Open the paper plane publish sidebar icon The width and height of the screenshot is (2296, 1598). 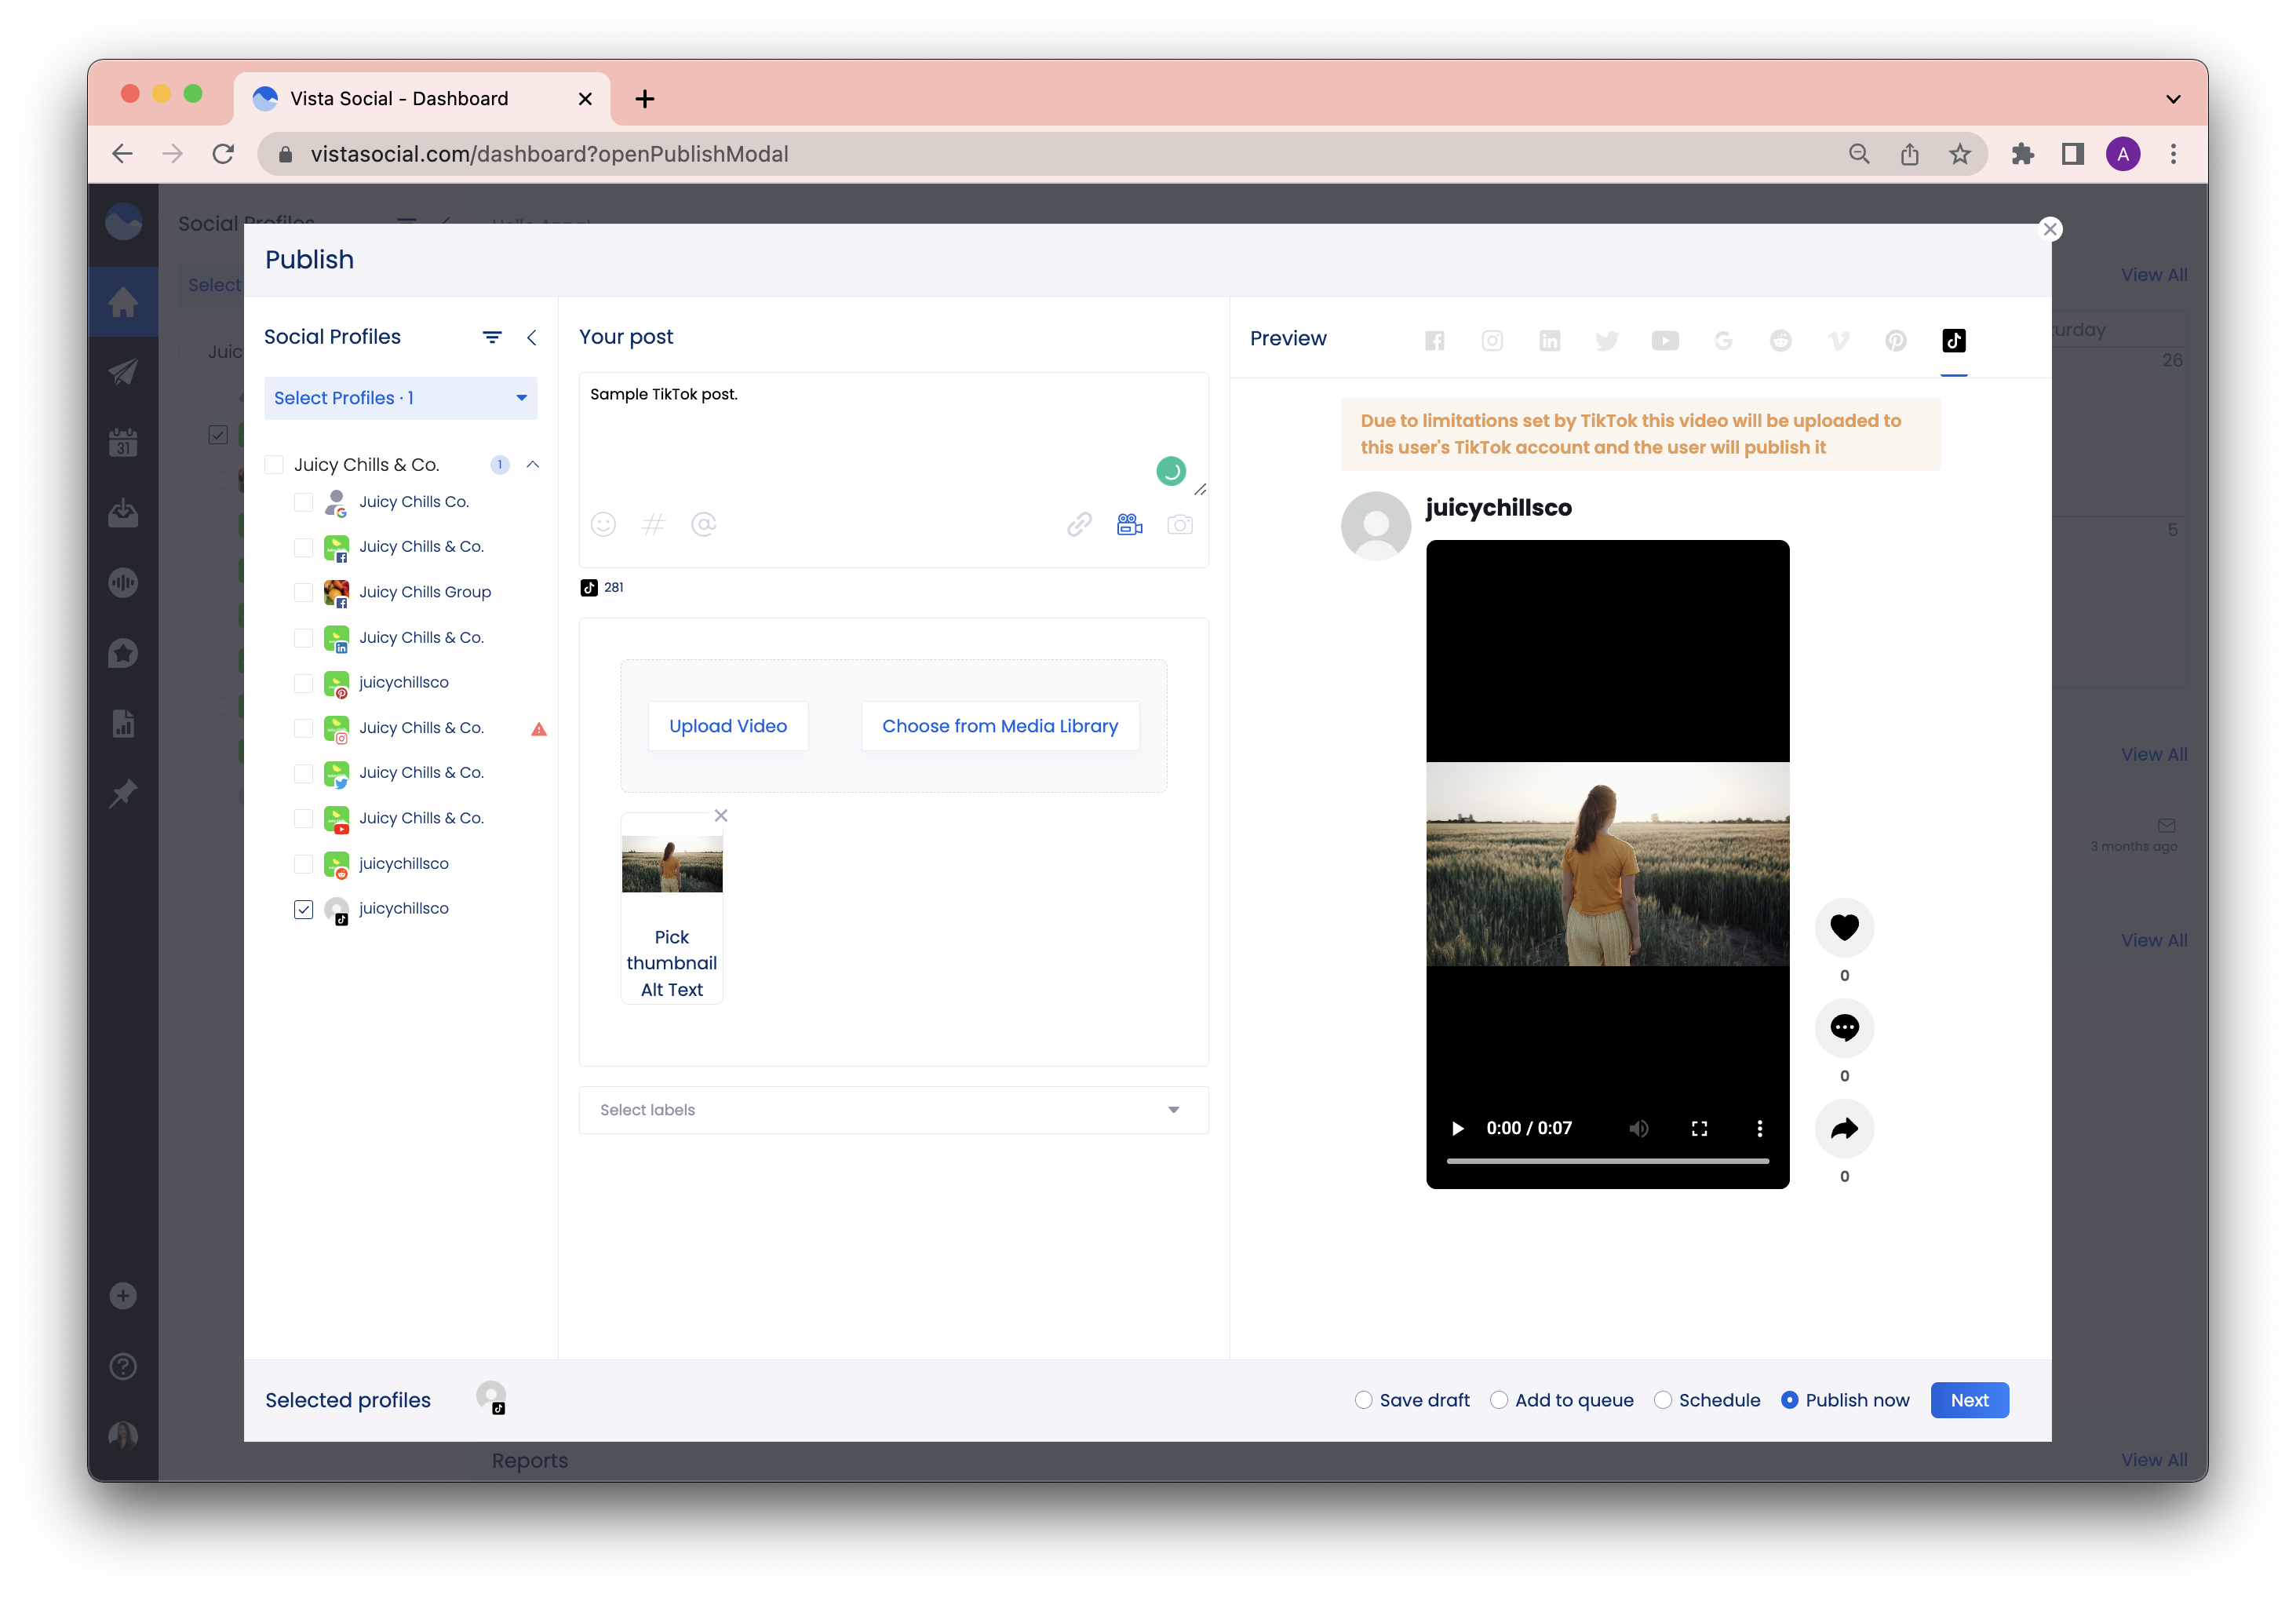pos(123,372)
